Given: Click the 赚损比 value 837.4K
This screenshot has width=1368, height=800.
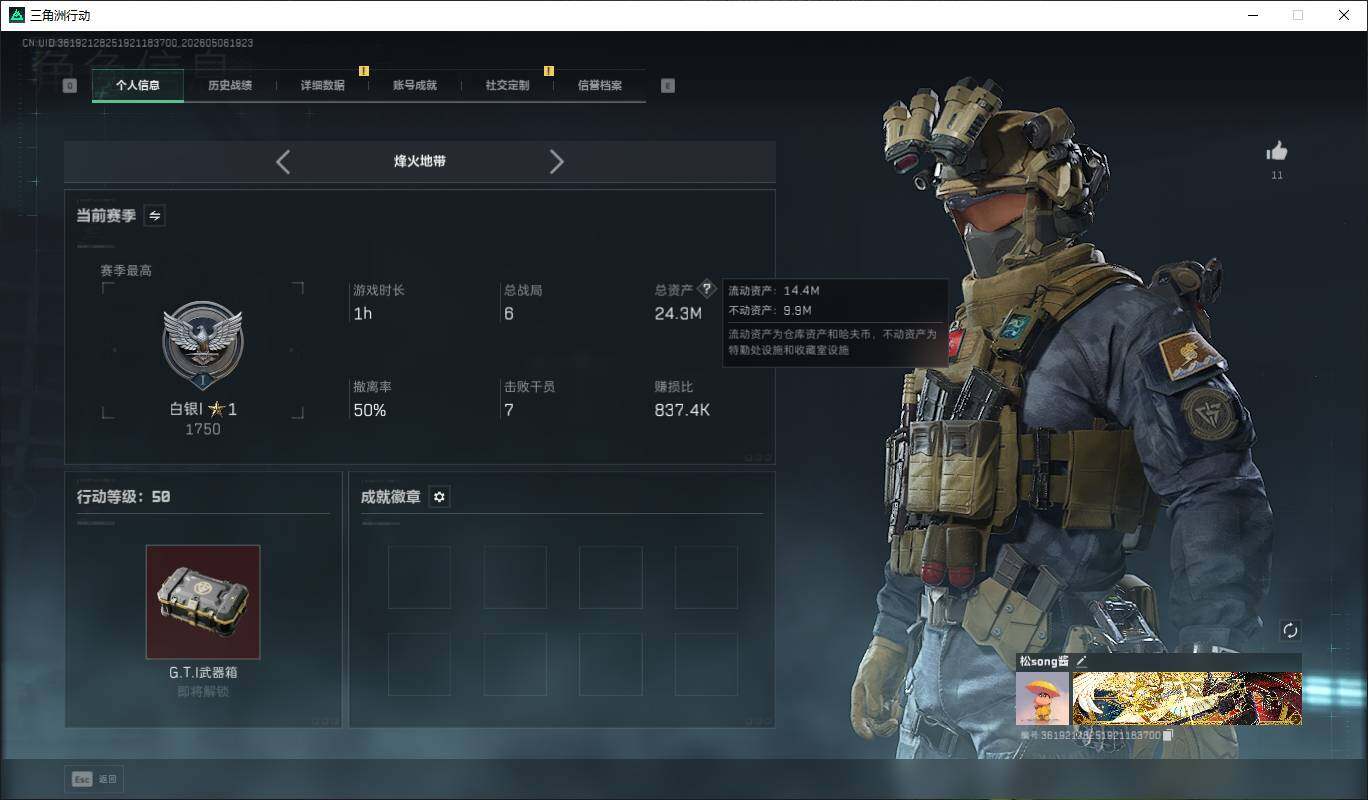Looking at the screenshot, I should (682, 411).
